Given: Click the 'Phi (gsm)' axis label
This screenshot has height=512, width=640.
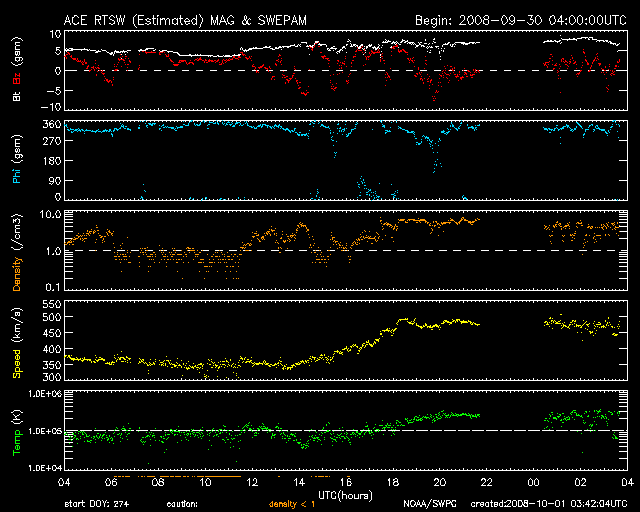Looking at the screenshot, I should coord(17,159).
